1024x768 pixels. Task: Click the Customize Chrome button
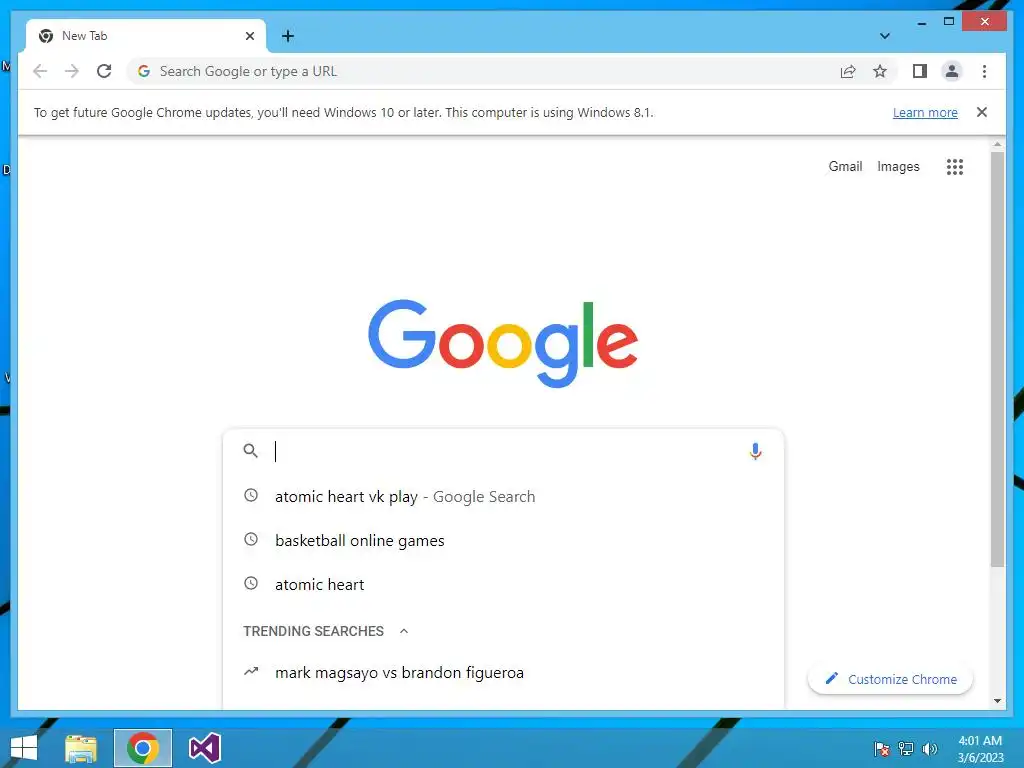point(890,679)
